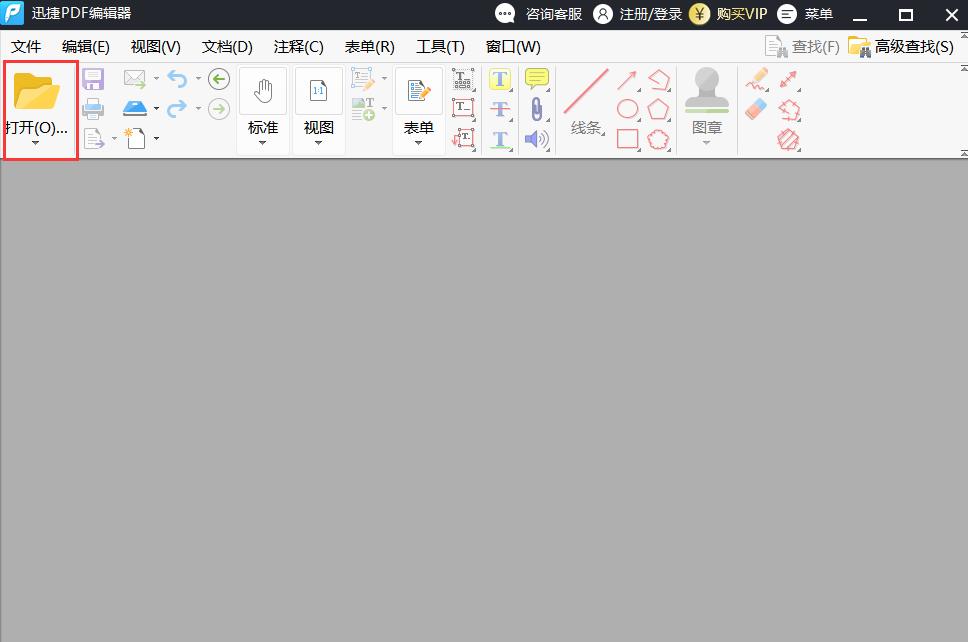Click the undo arrow icon
This screenshot has width=968, height=642.
tap(177, 79)
